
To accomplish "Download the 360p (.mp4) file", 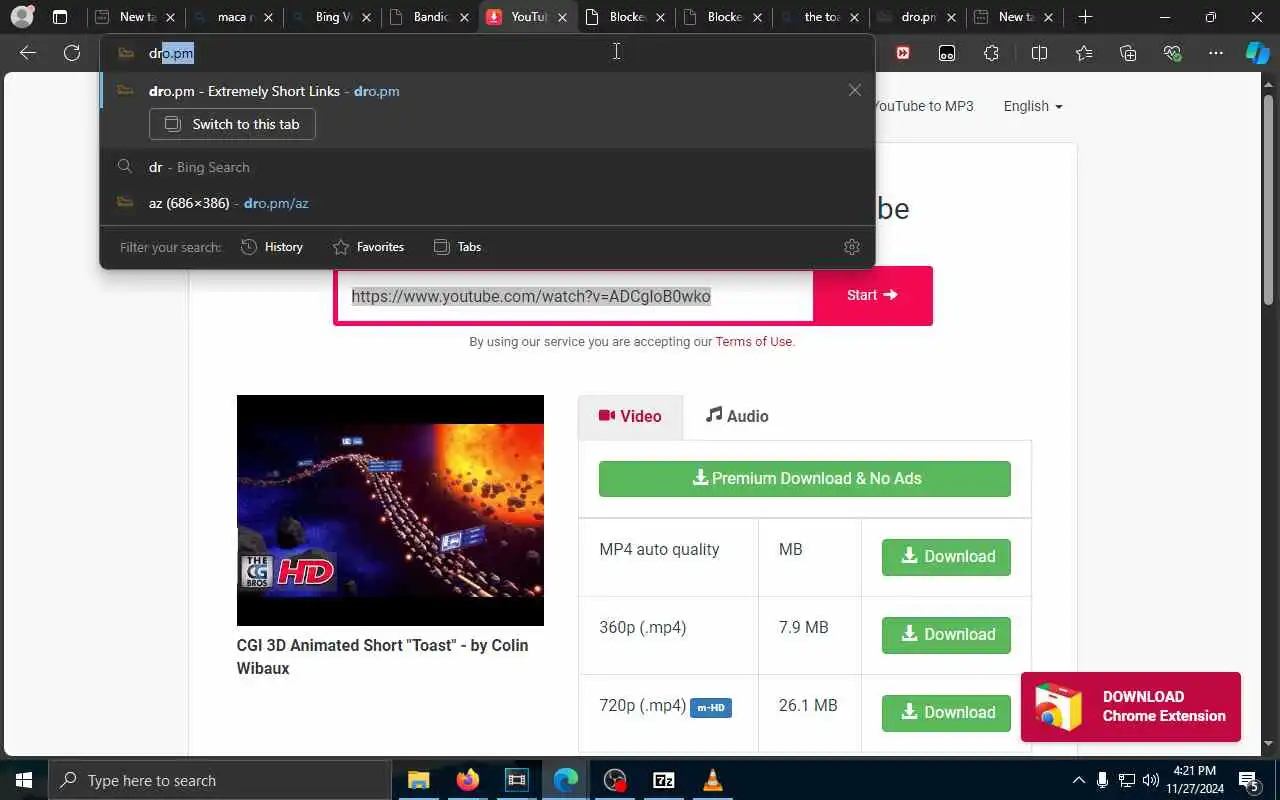I will click(x=946, y=635).
